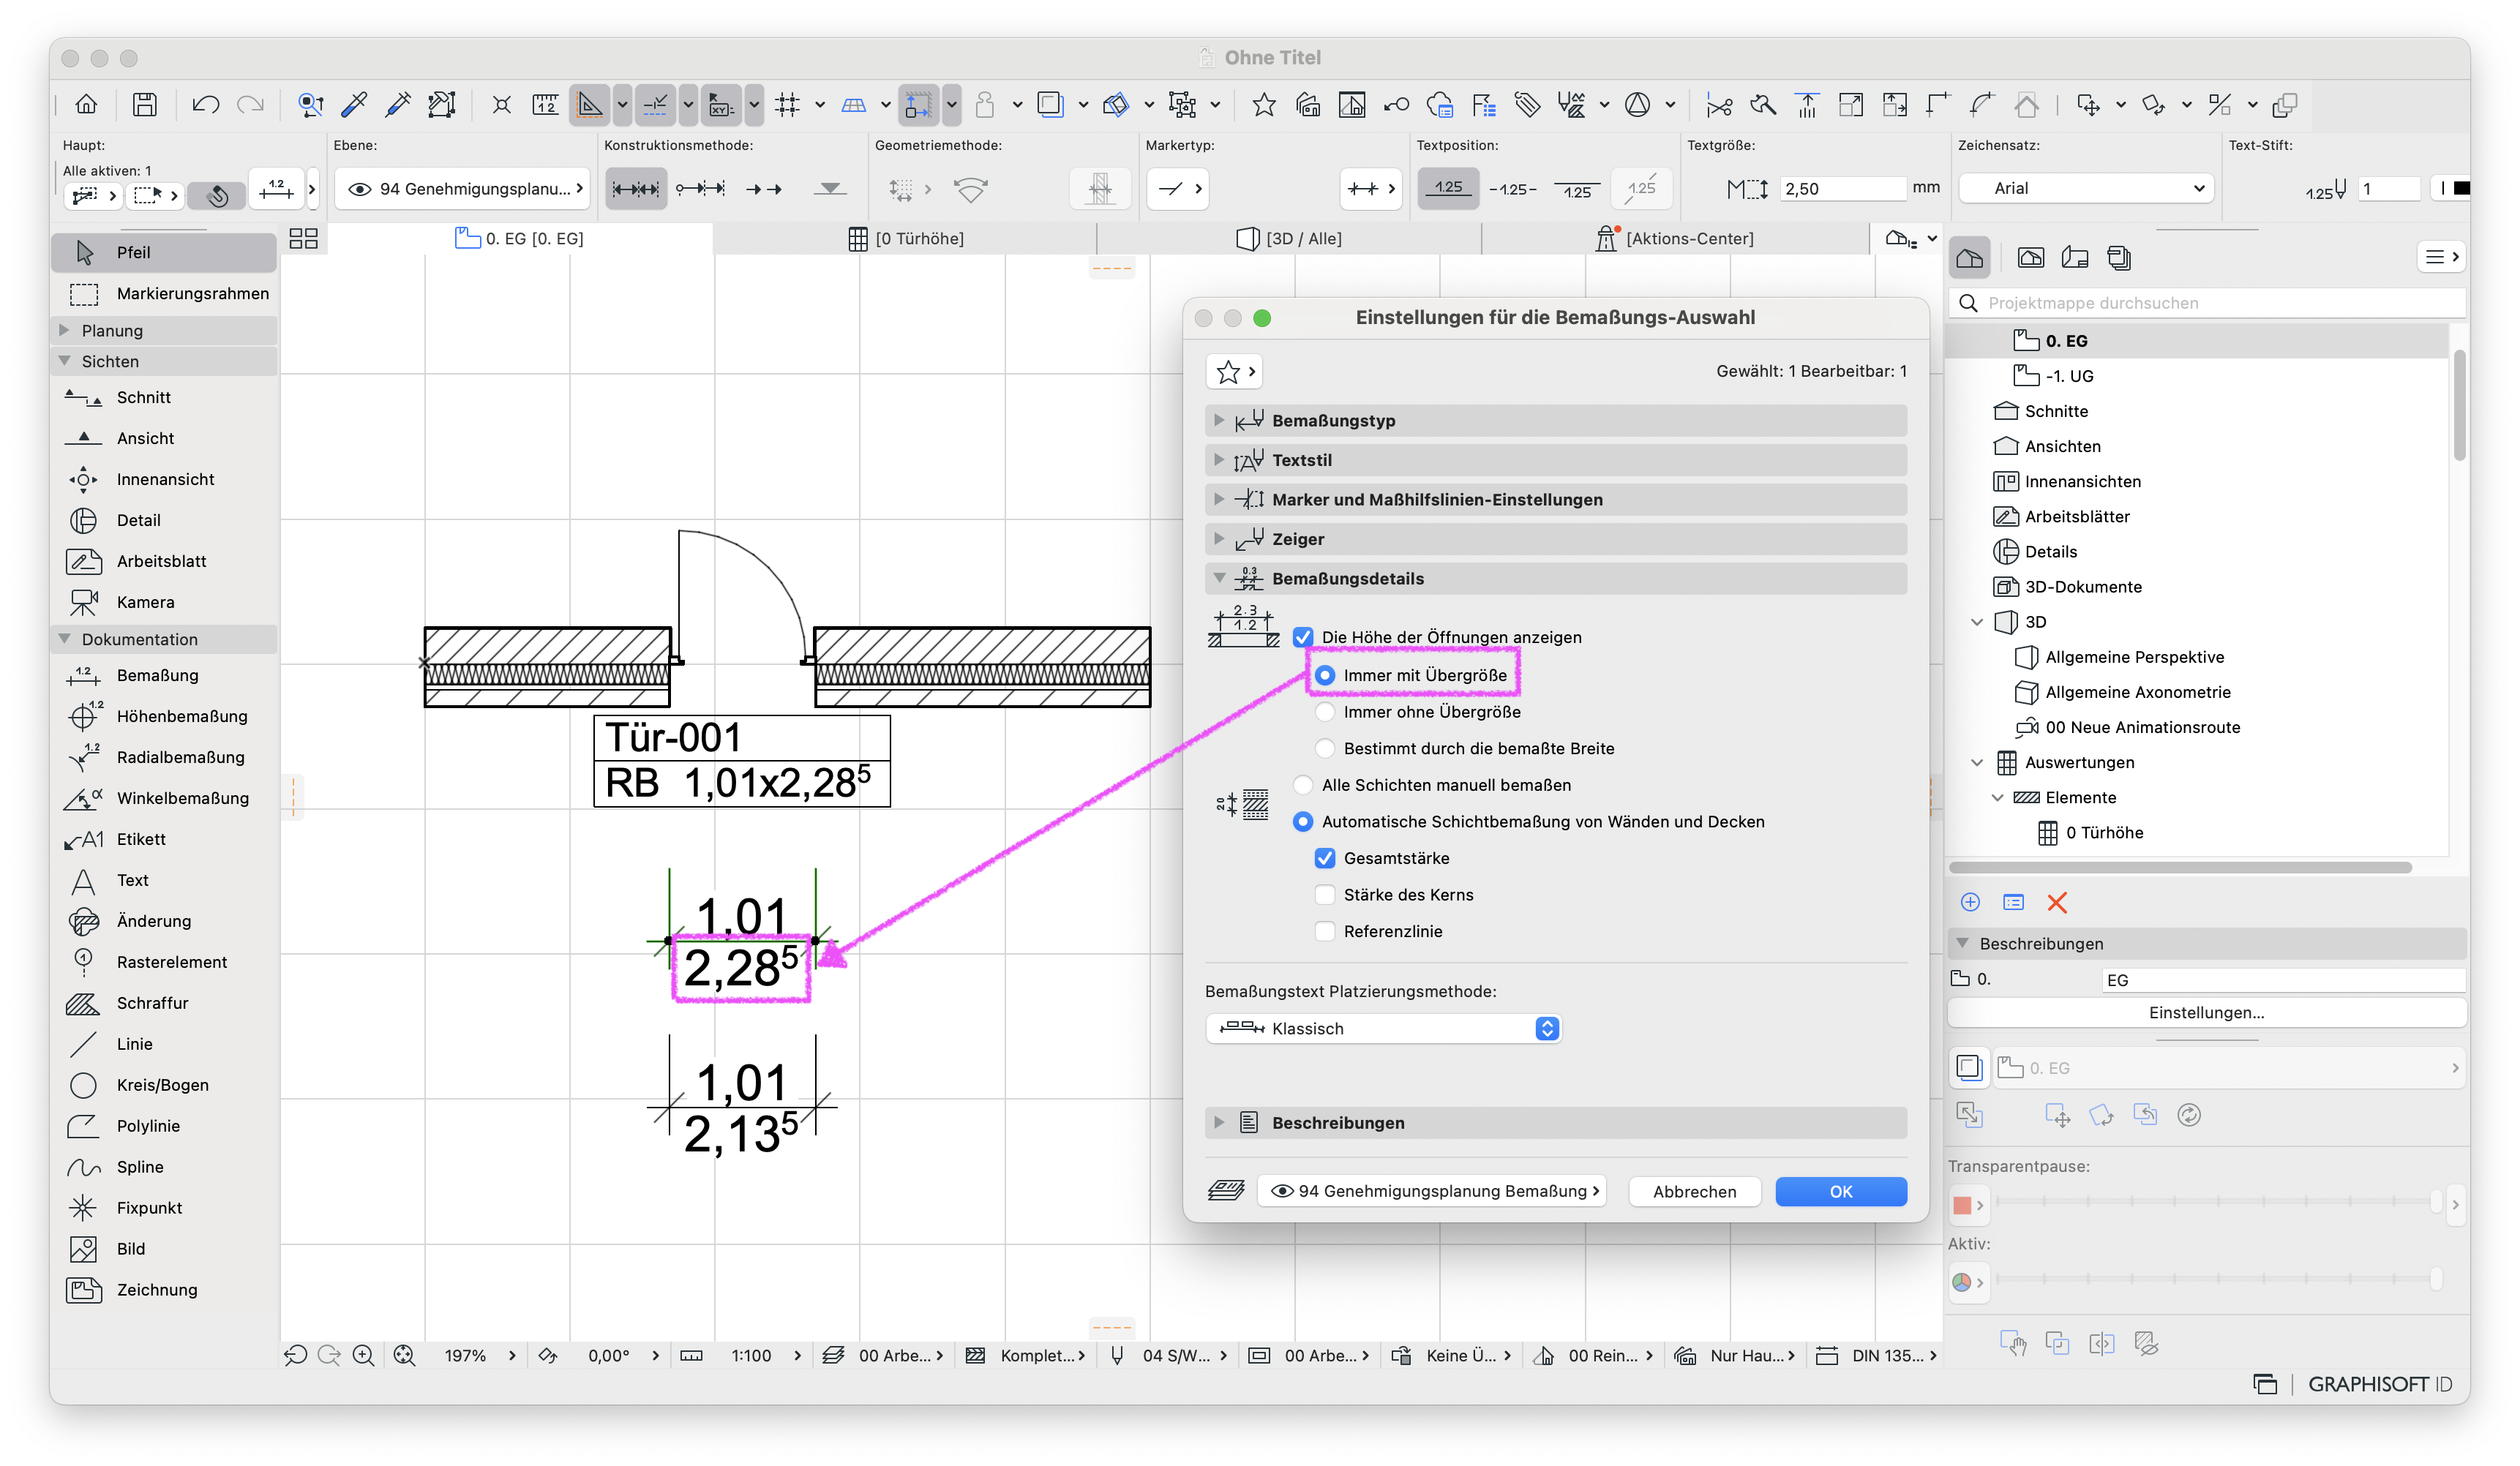Image resolution: width=2520 pixels, height=1466 pixels.
Task: Click the blue plus add view icon
Action: click(x=1970, y=902)
